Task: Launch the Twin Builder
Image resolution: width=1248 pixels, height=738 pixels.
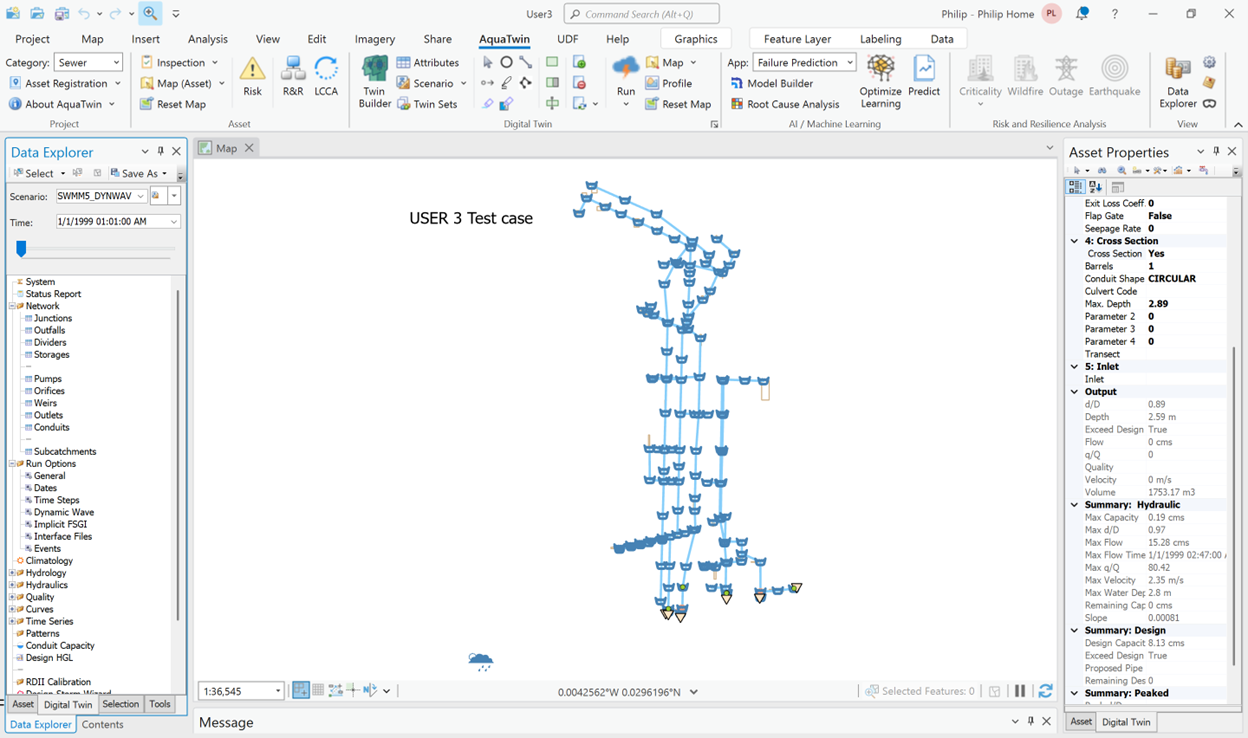Action: [375, 80]
